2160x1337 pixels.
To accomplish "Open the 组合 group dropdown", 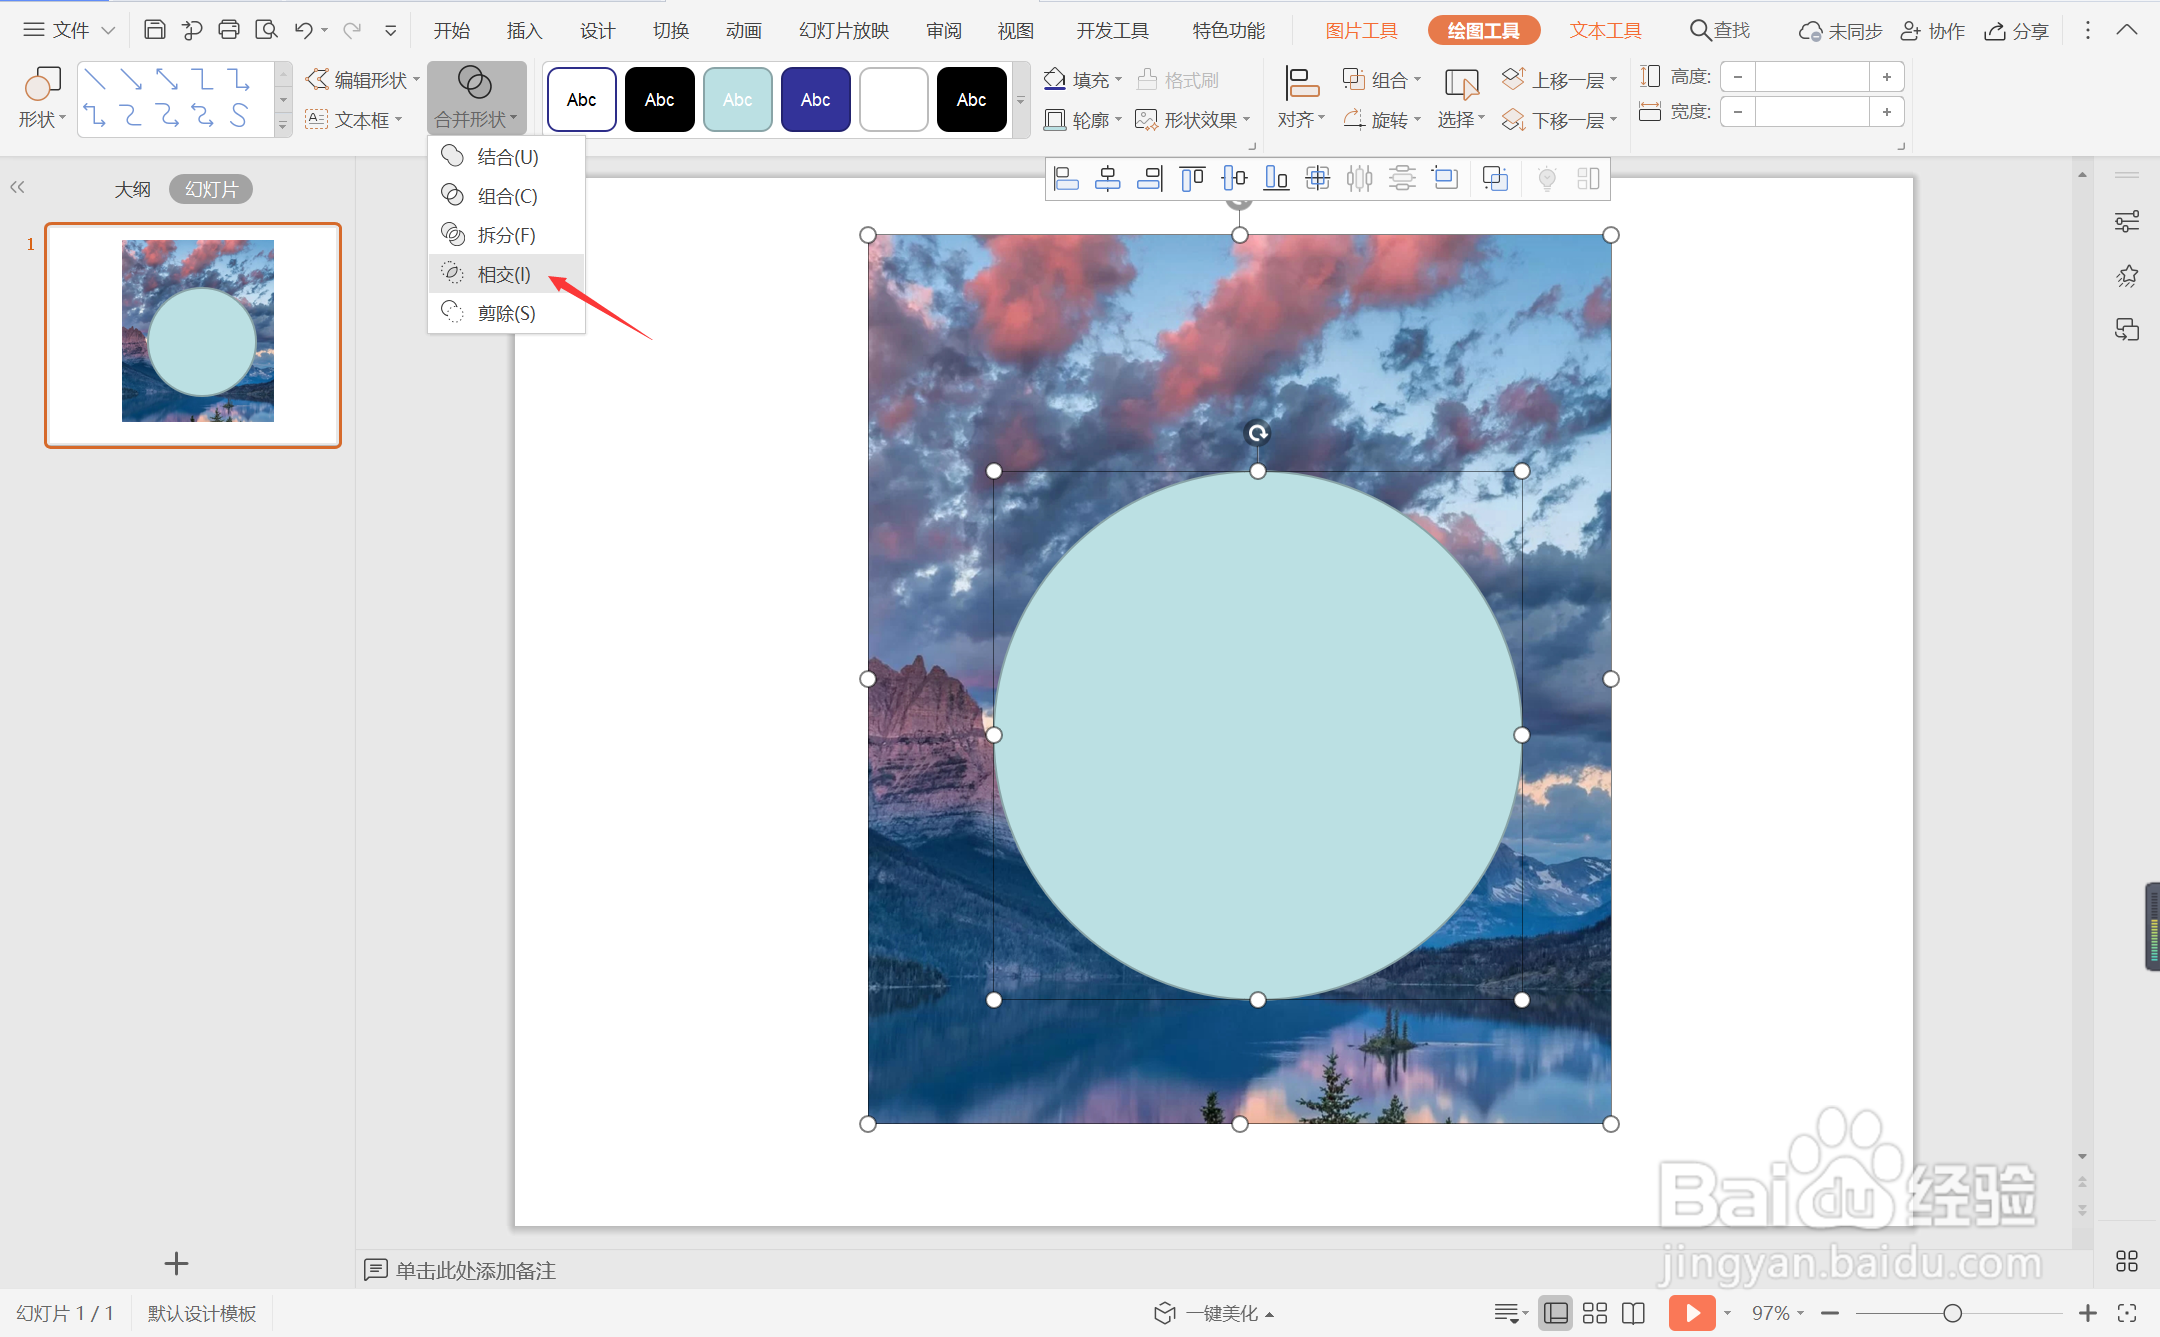I will click(x=1381, y=79).
